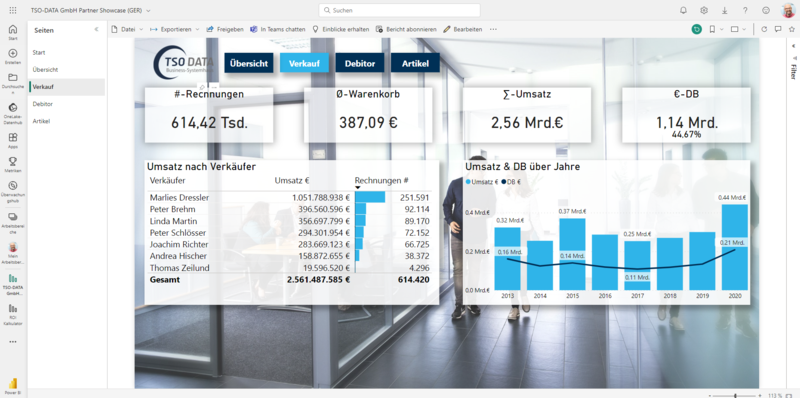Viewport: 800px width, 398px height.
Task: Collapse the Seiten pane
Action: pyautogui.click(x=96, y=30)
